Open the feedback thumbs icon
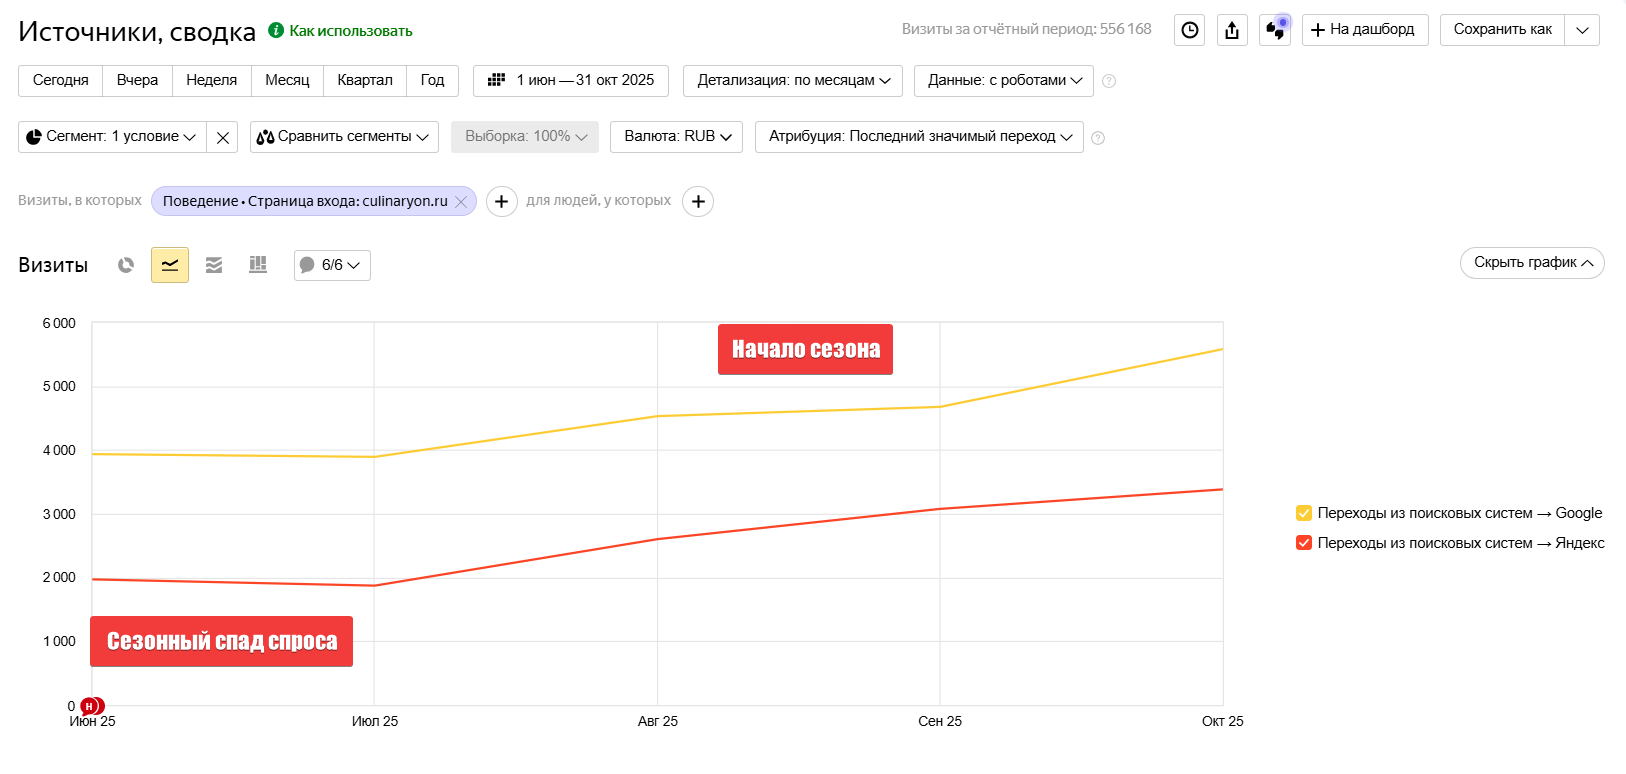The image size is (1626, 774). [1275, 30]
